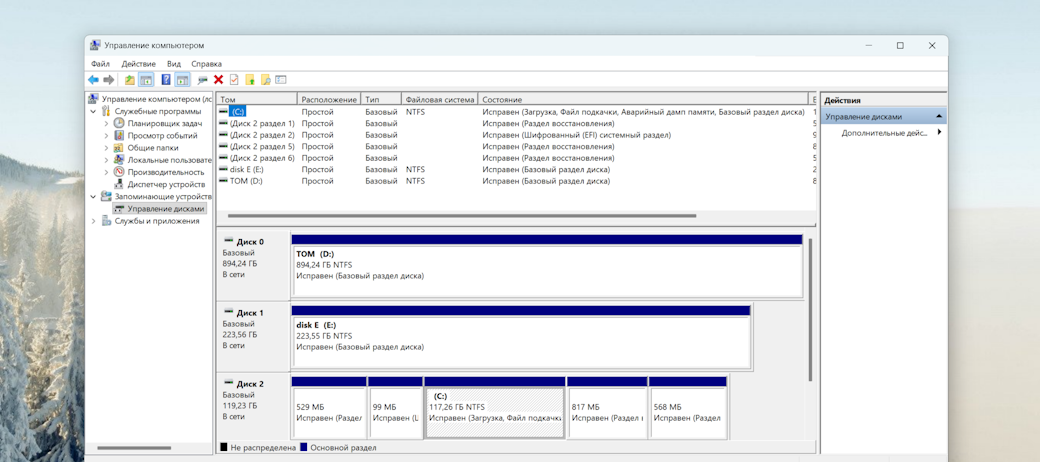Click the 817 МБ partition on Диск 2
The width and height of the screenshot is (1040, 462).
pos(608,407)
